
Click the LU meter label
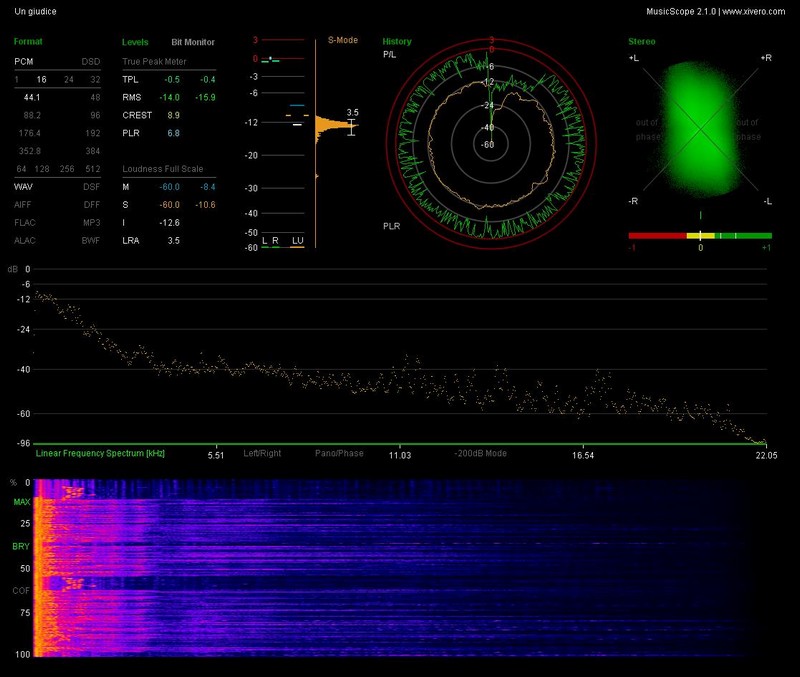[297, 241]
